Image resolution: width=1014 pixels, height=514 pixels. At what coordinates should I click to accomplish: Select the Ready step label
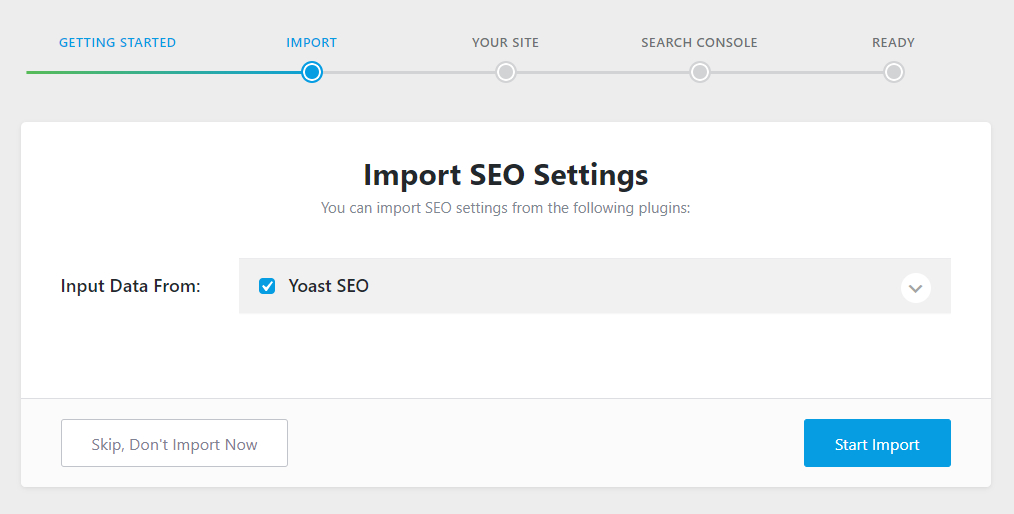click(x=893, y=43)
